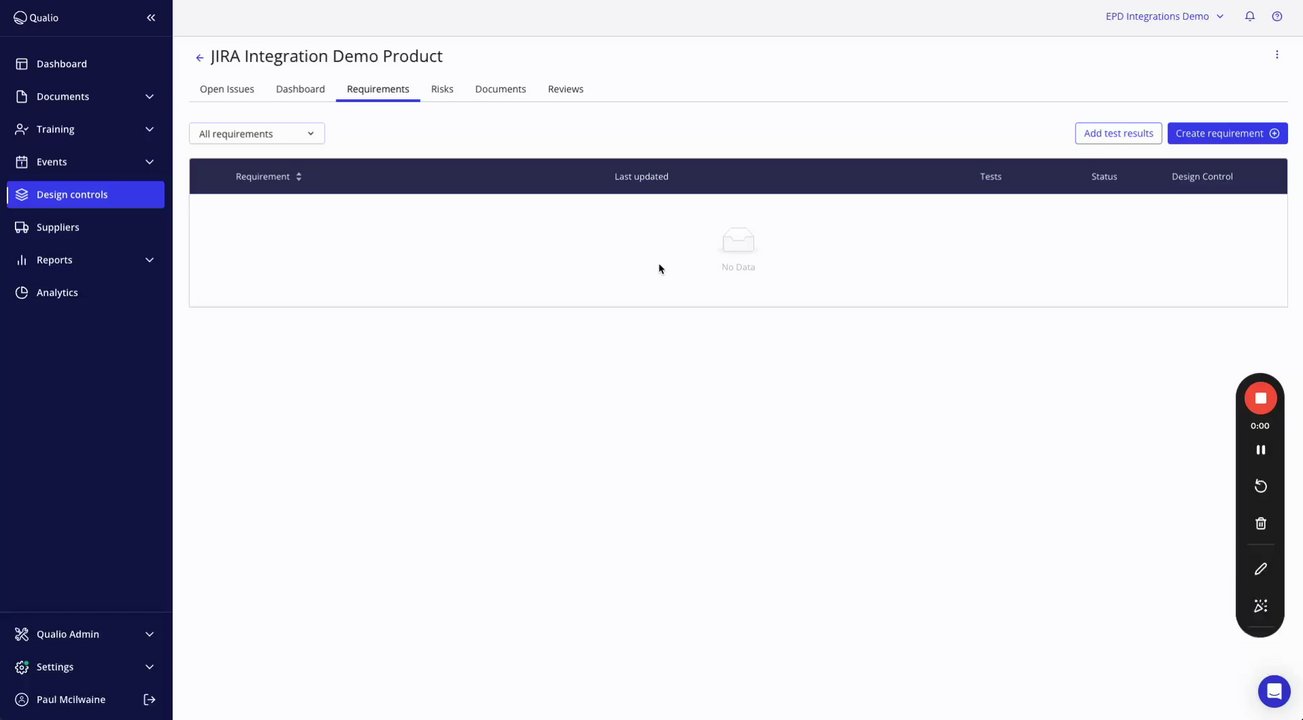The height and width of the screenshot is (720, 1303).
Task: Switch to the Reviews tab
Action: 565,89
